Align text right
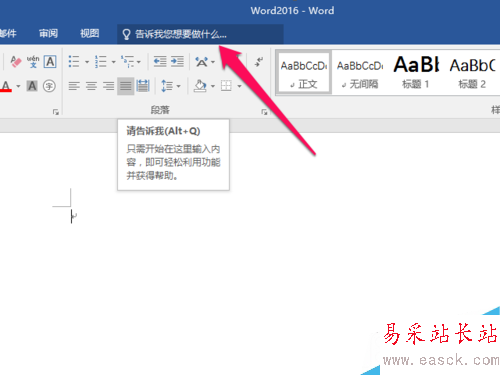Viewport: 500px width, 375px height. point(108,86)
